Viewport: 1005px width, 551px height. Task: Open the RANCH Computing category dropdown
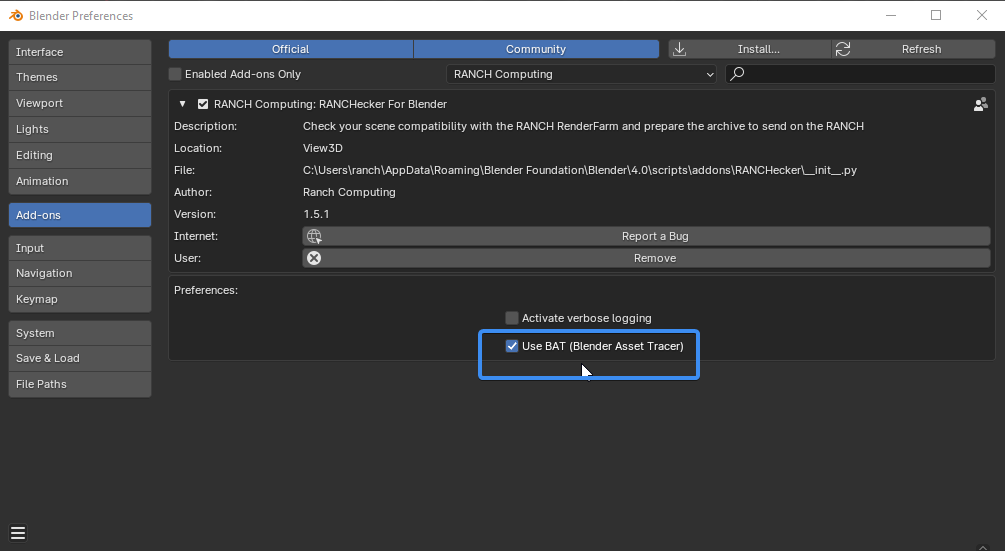582,74
